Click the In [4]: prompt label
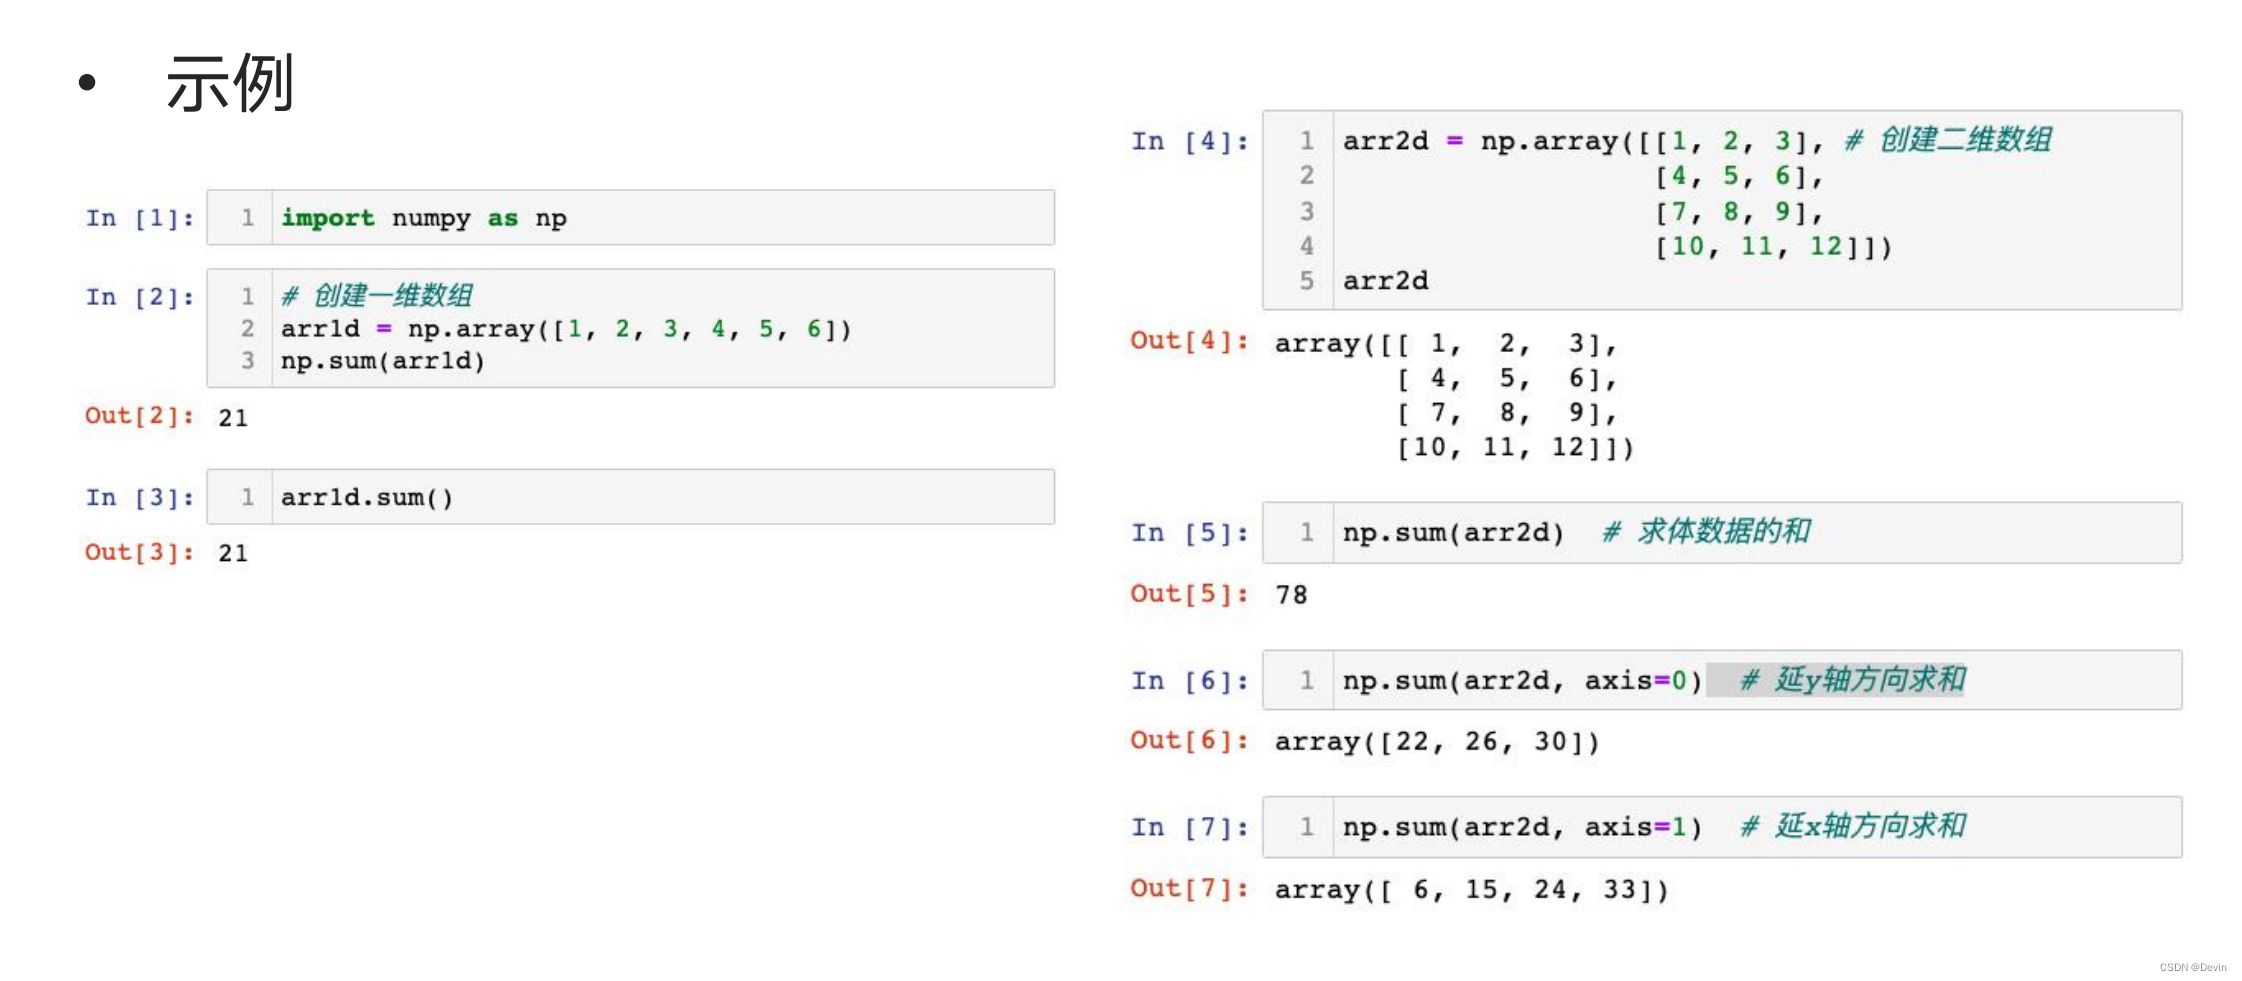Viewport: 2242px width, 981px height. 1190,141
